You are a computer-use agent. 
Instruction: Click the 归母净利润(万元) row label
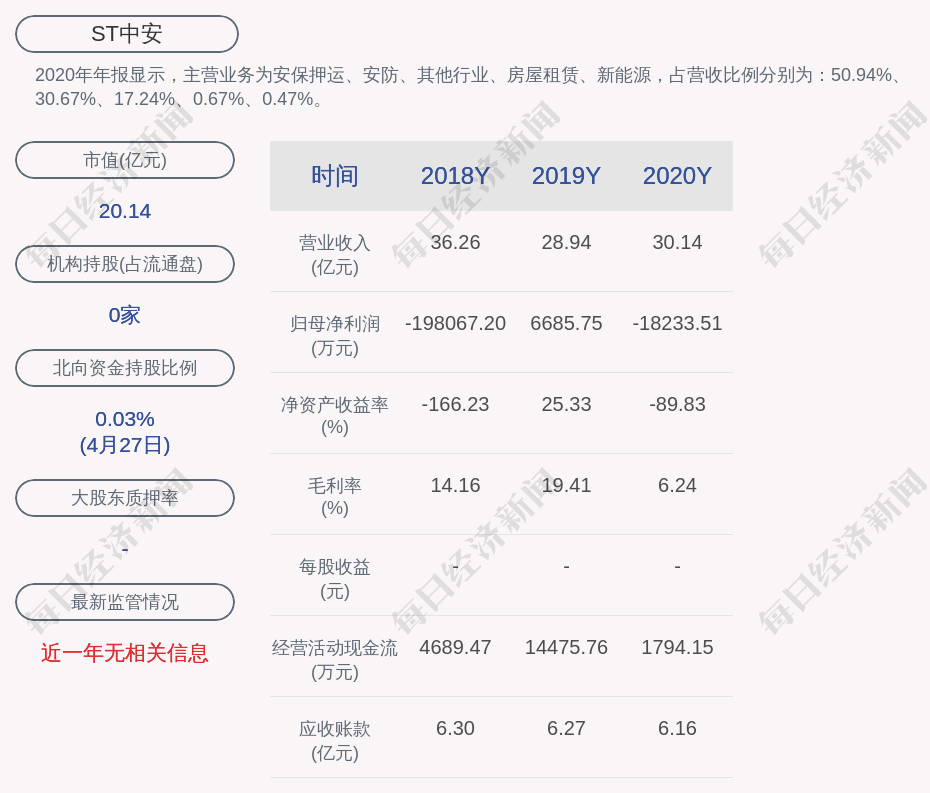pos(335,336)
